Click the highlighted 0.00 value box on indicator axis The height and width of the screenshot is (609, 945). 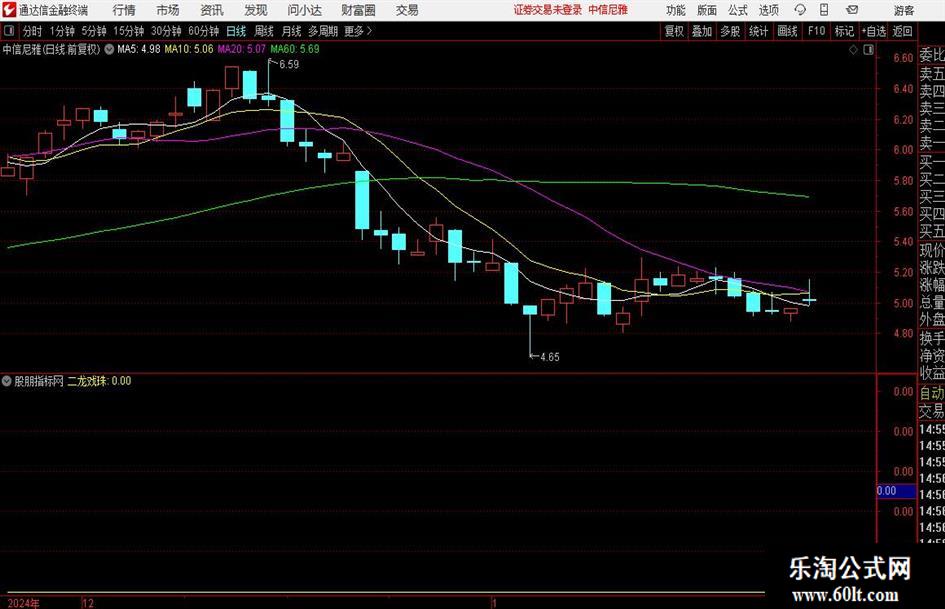896,491
